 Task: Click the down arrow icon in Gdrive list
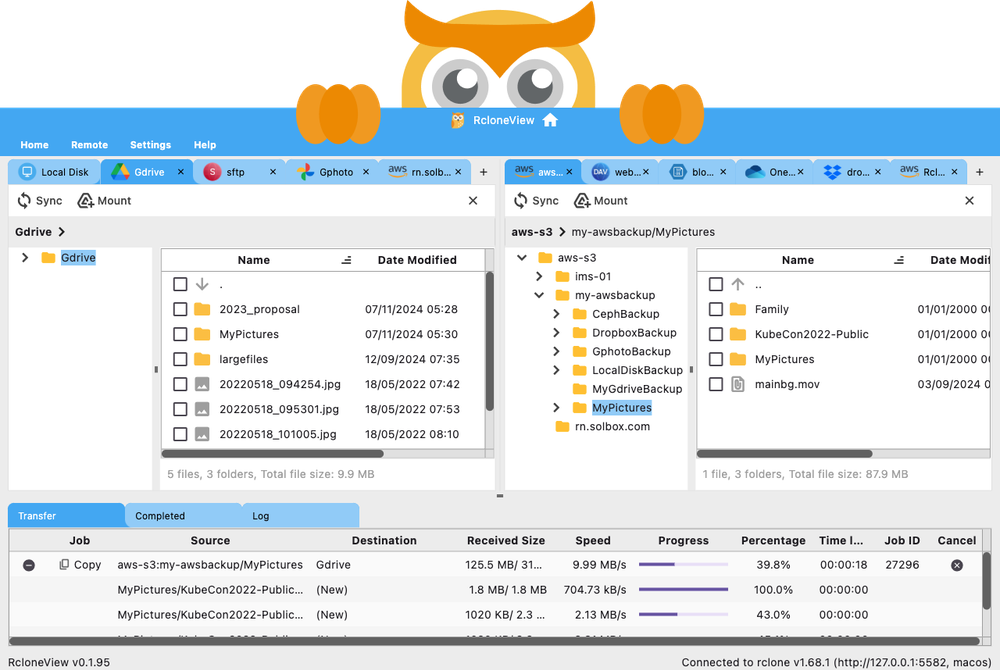click(202, 284)
